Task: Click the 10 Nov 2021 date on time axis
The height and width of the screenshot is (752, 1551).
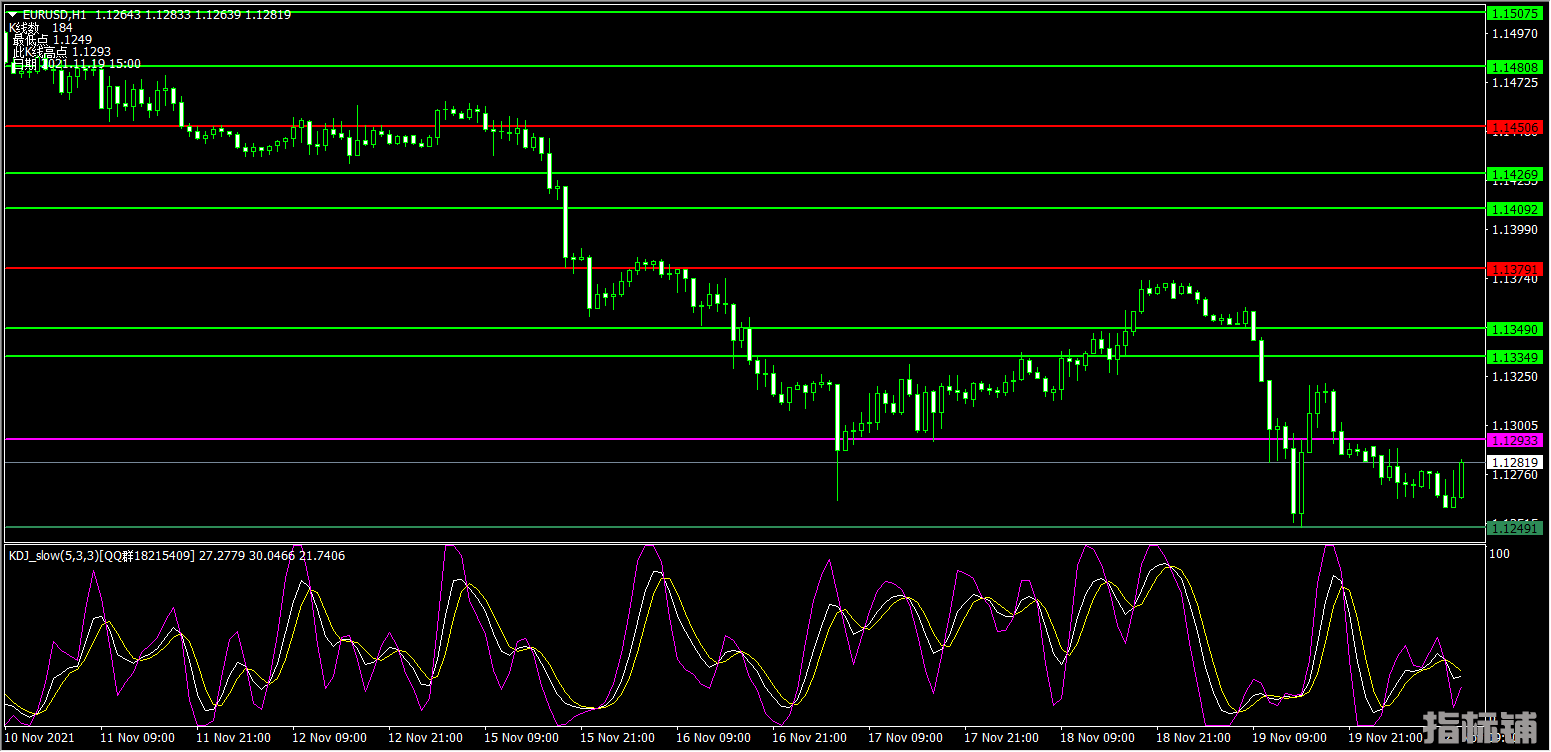Action: (x=38, y=738)
